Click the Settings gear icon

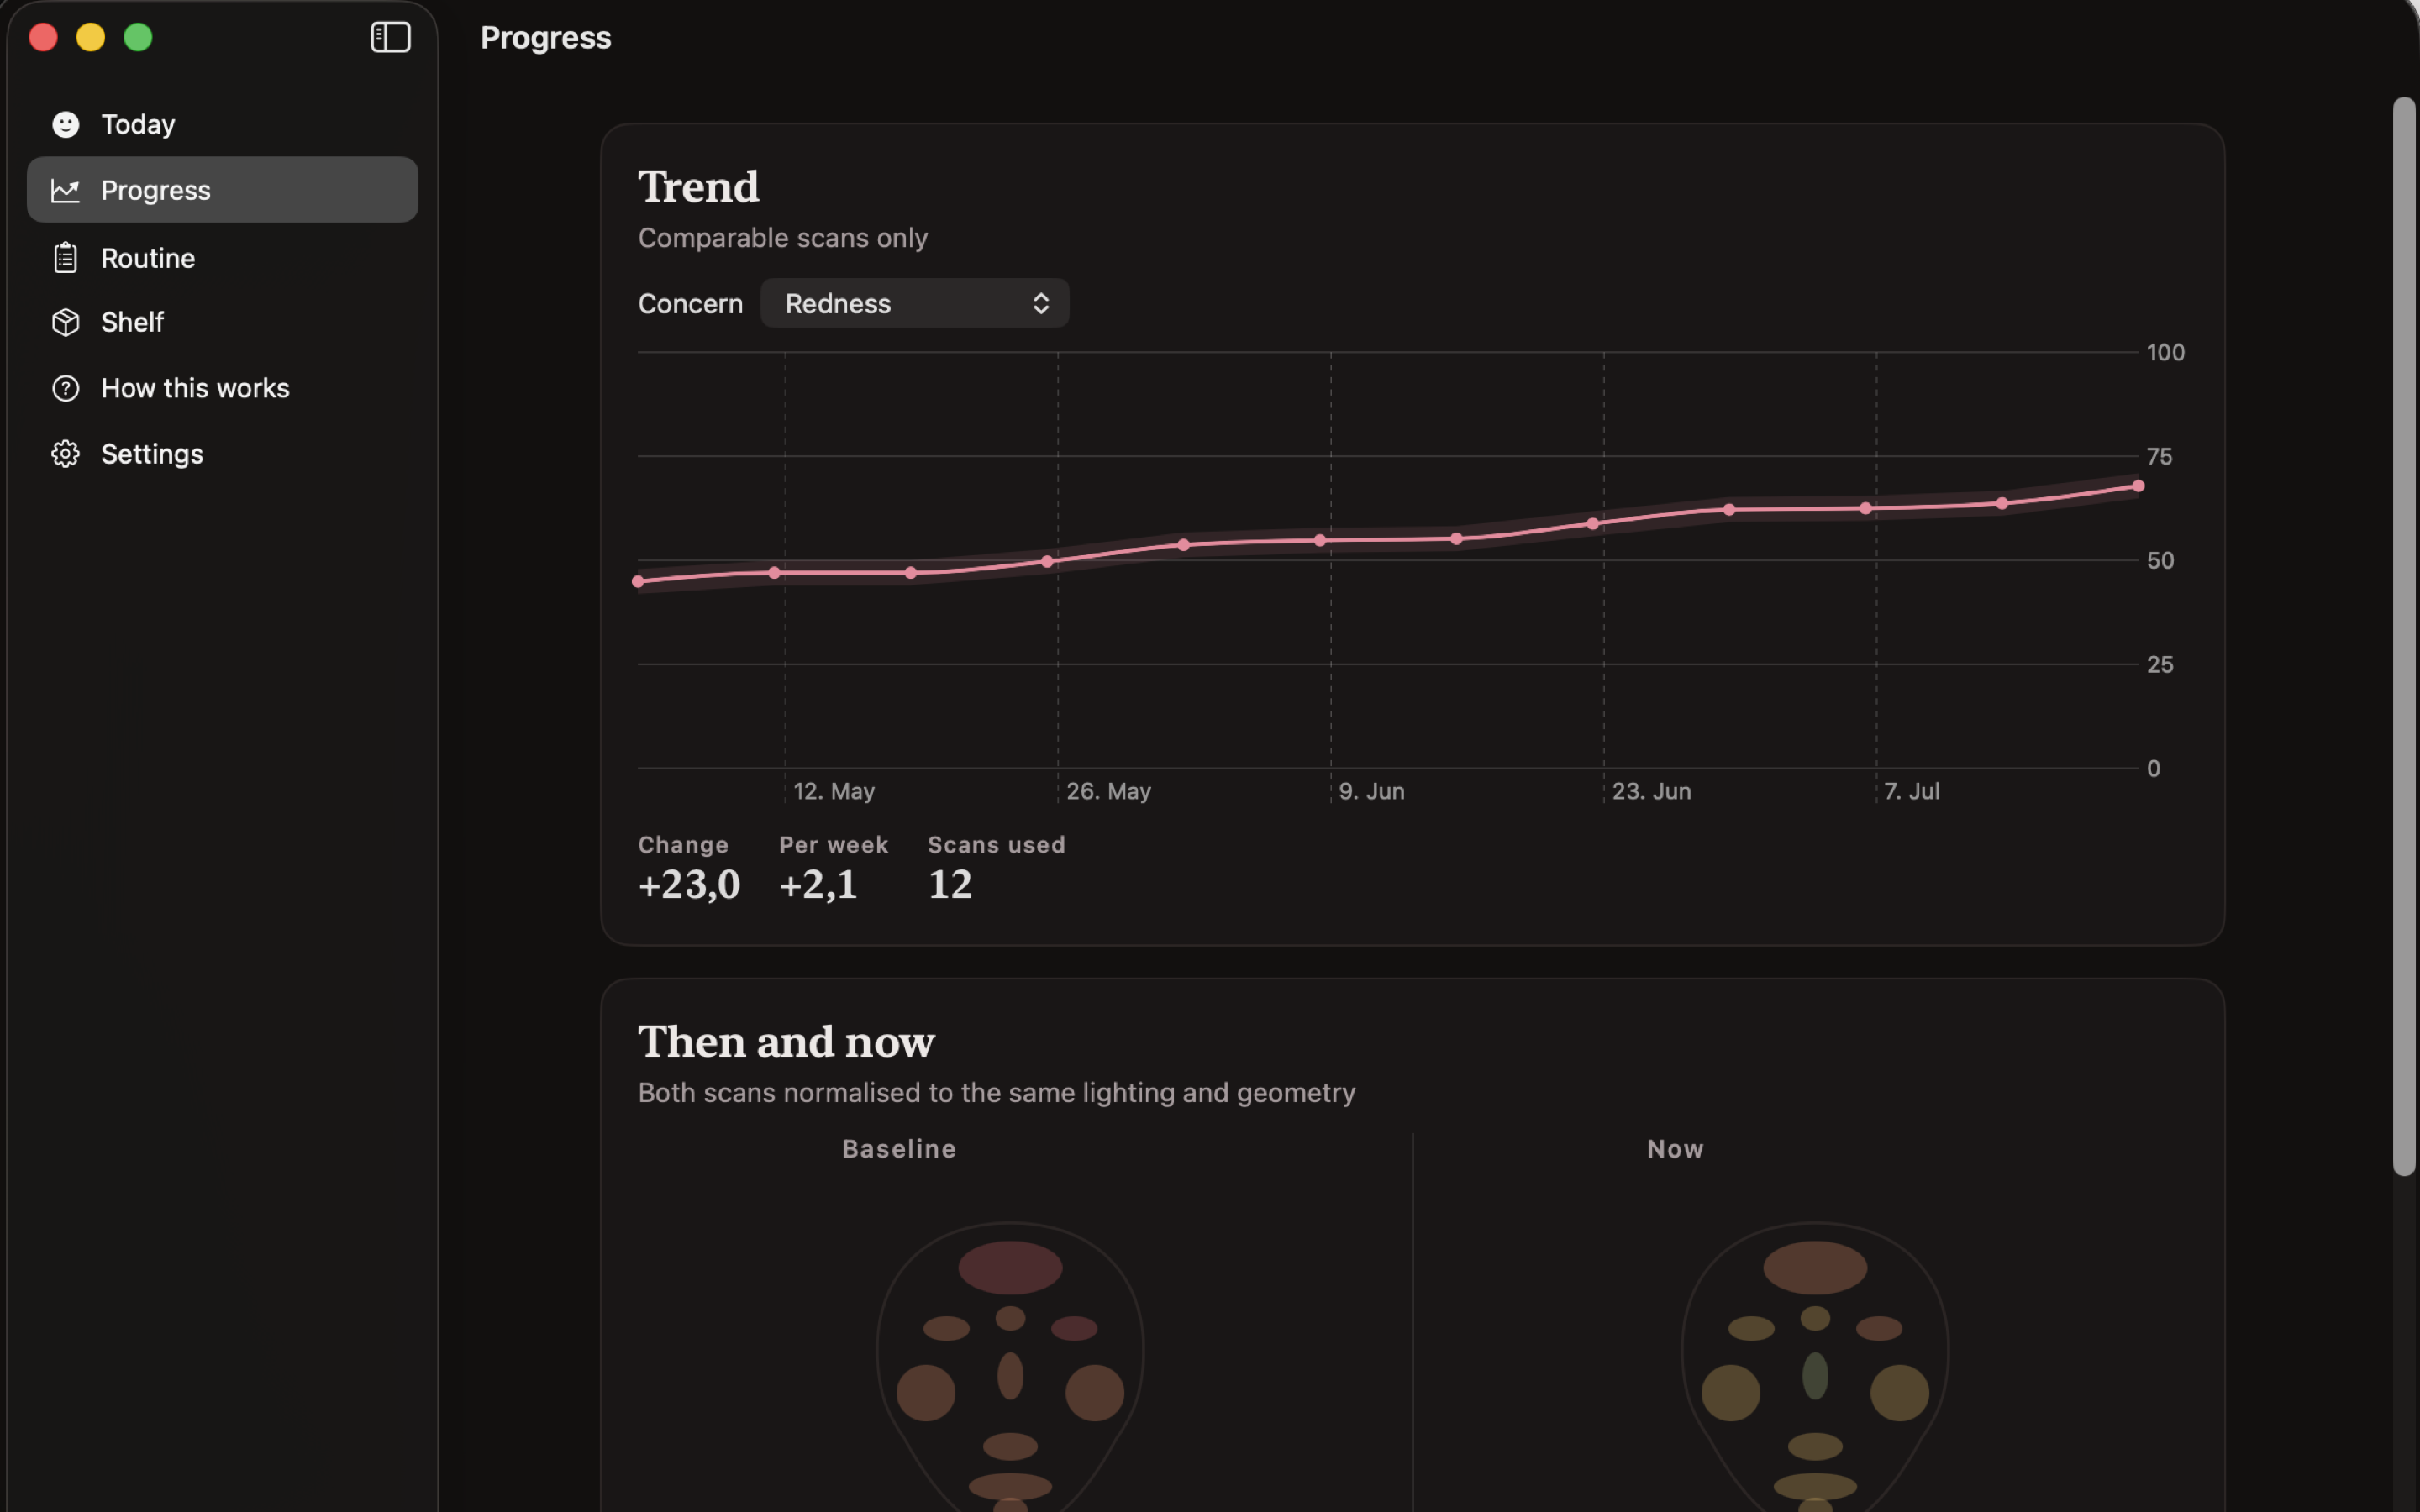[66, 454]
